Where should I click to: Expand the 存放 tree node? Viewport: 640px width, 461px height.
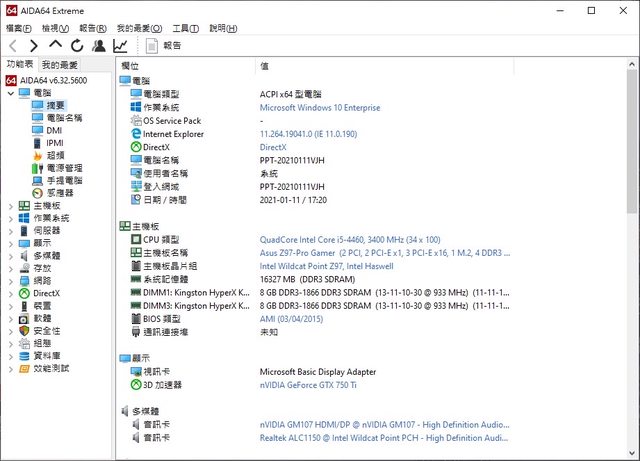point(11,269)
